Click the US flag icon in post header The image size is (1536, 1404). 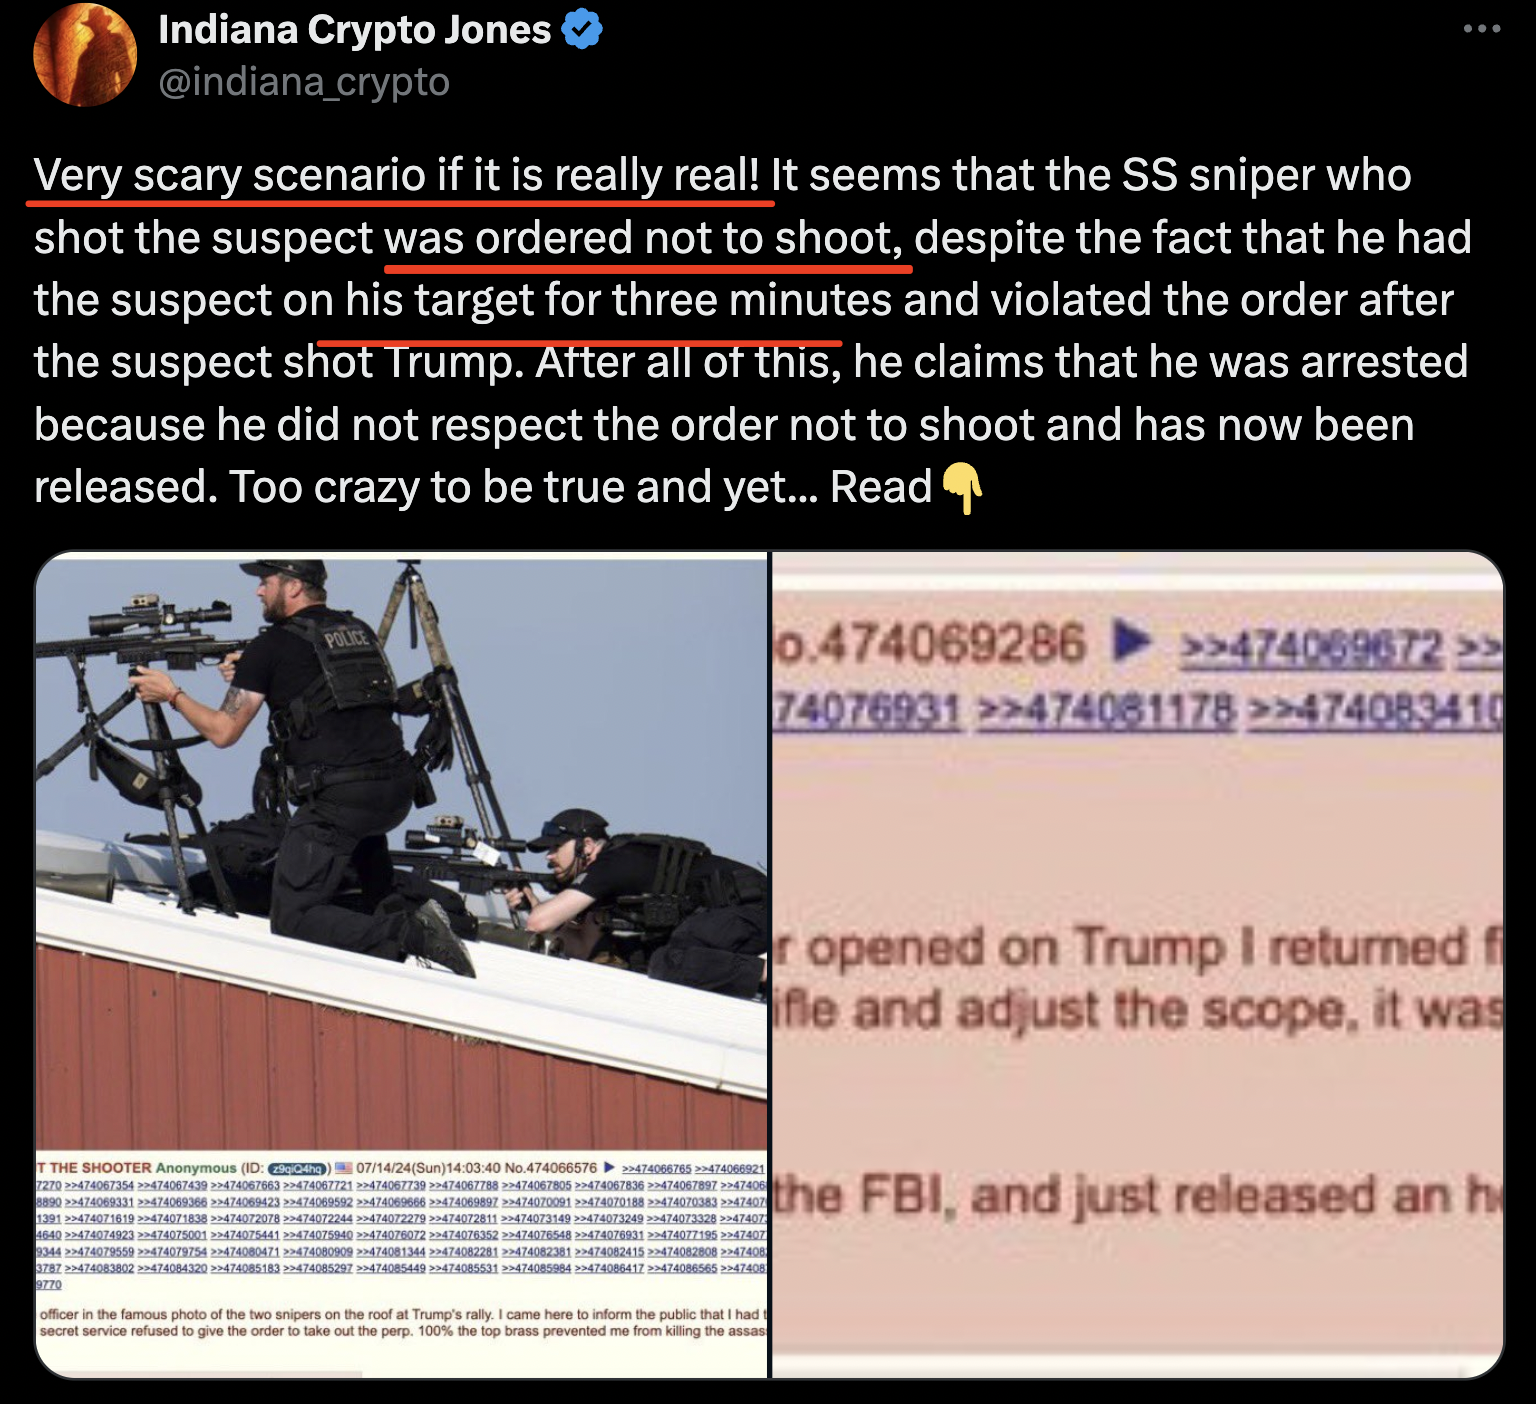(343, 1168)
